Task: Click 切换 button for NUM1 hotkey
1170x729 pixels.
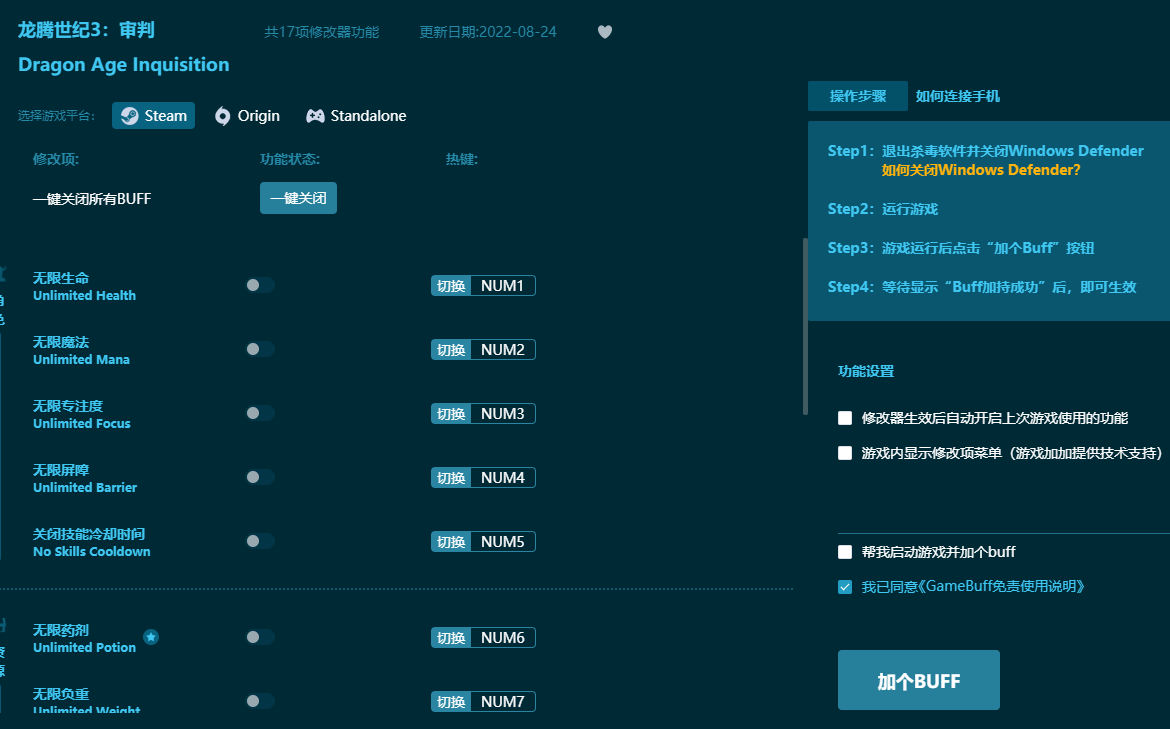Action: pyautogui.click(x=451, y=286)
